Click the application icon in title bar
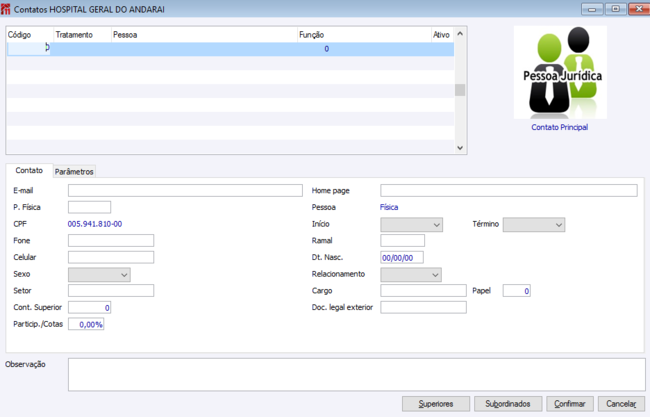Screen dimensions: 650x417 point(5,9)
